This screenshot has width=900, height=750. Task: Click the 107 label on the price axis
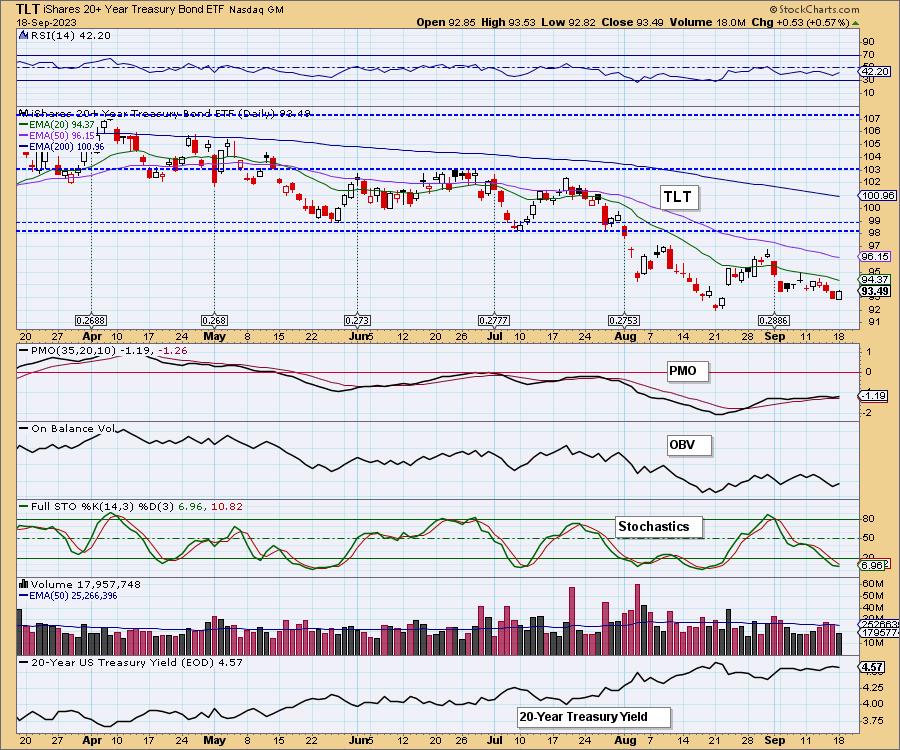click(871, 119)
